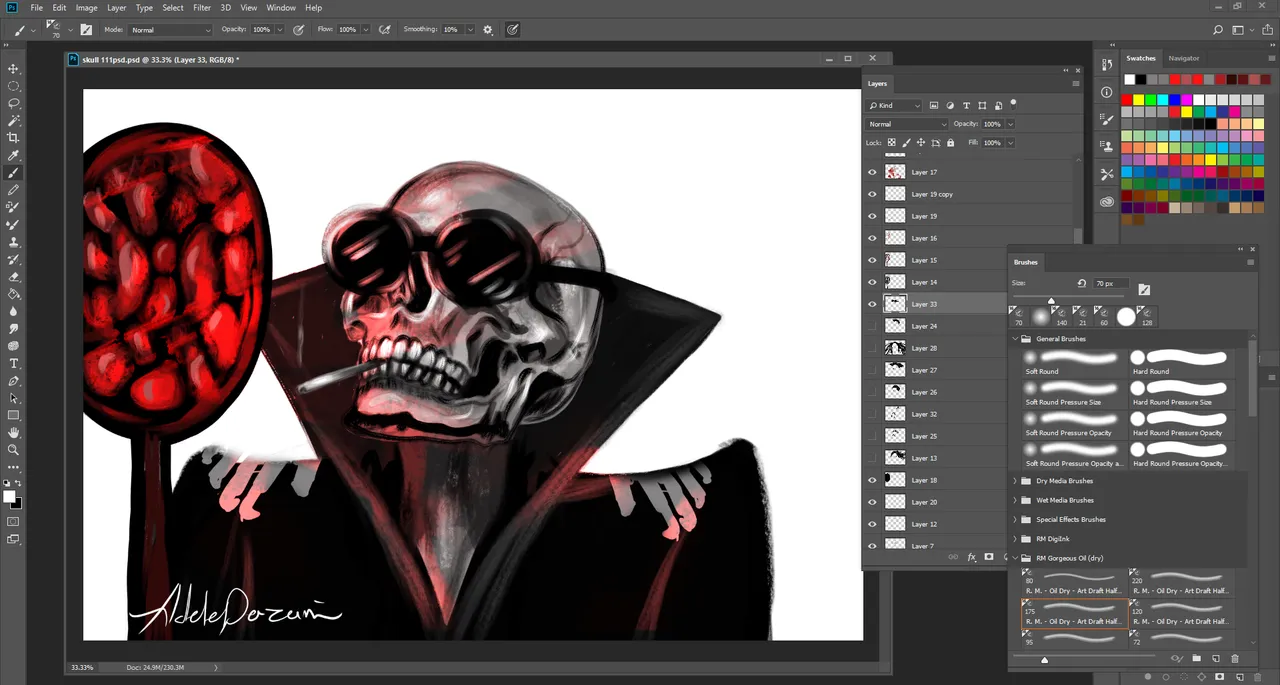Image resolution: width=1280 pixels, height=685 pixels.
Task: Open layer blend mode Normal dropdown
Action: [x=907, y=124]
